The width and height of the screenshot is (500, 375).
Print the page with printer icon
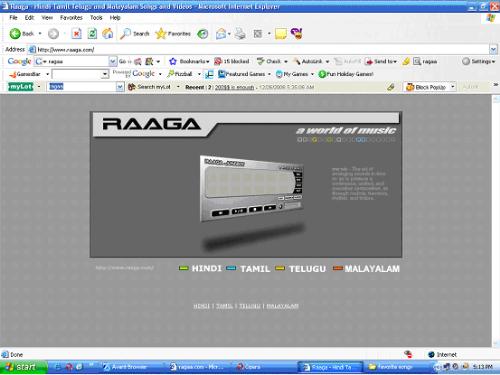(240, 34)
